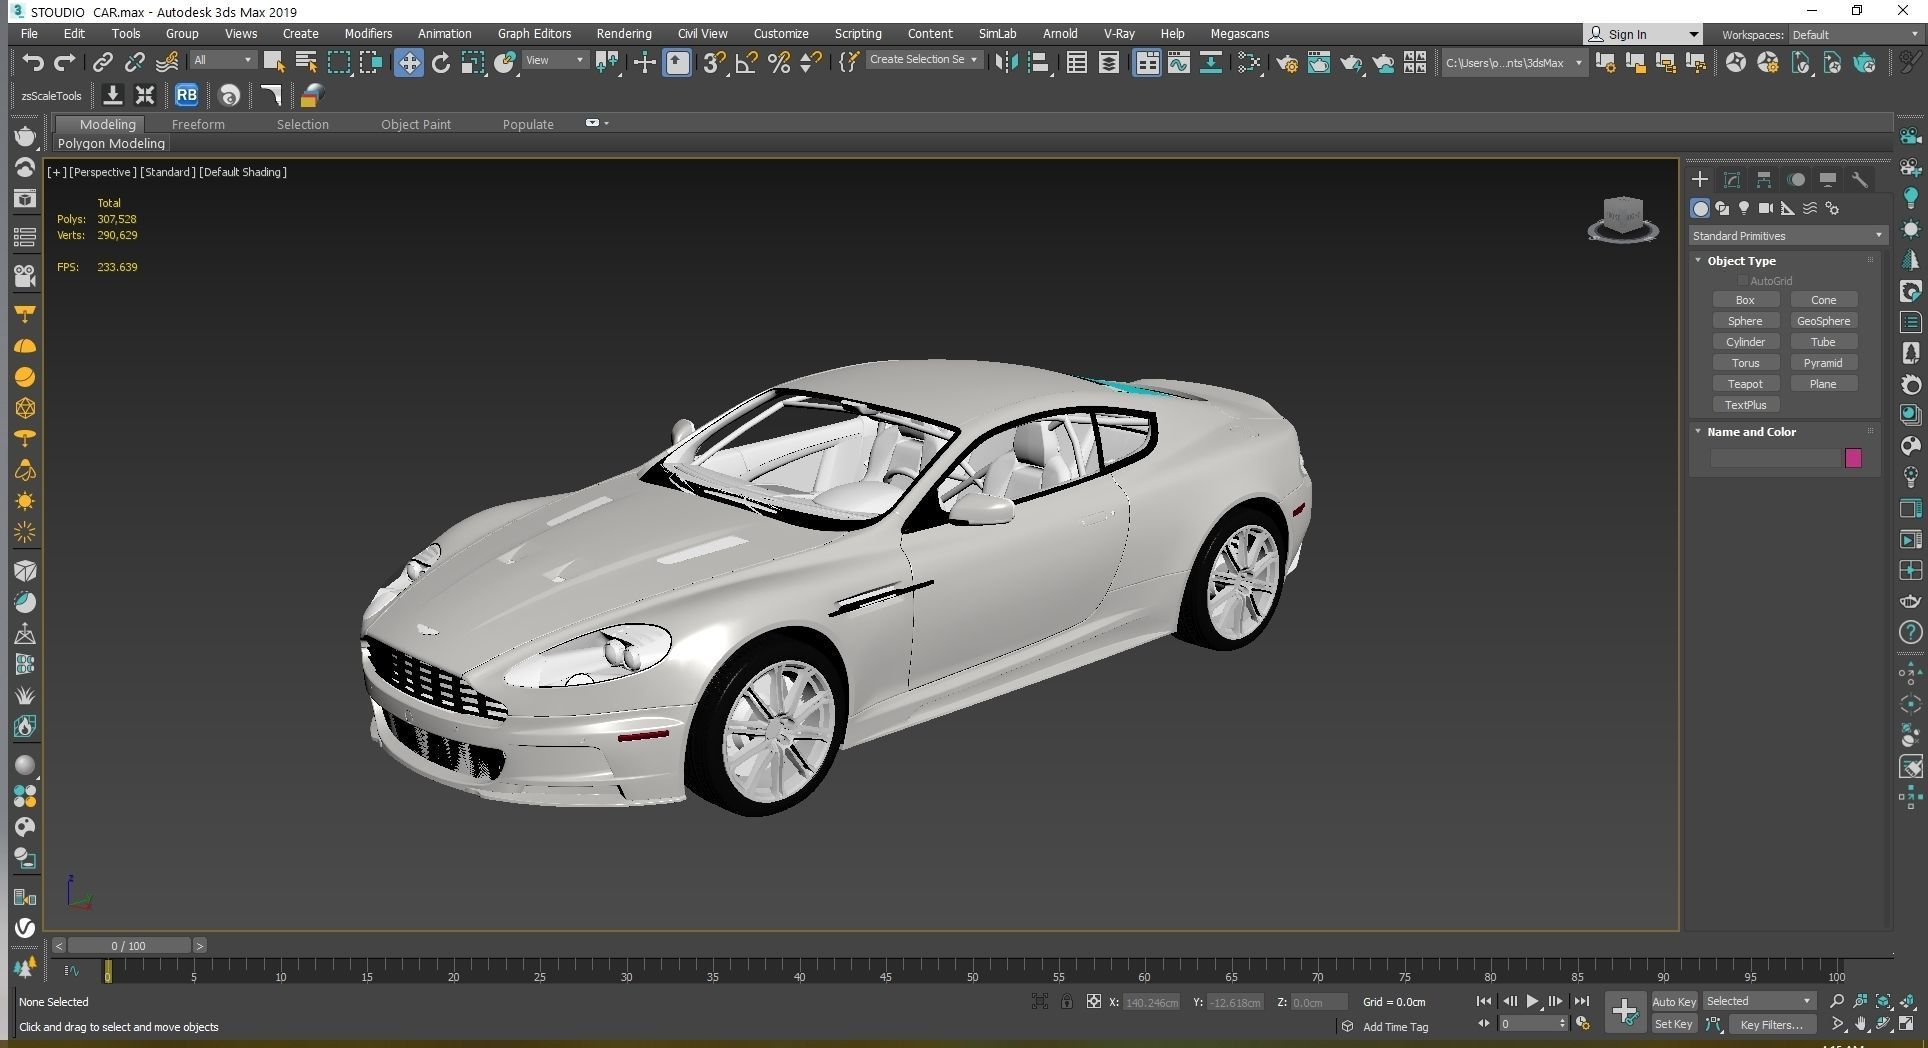This screenshot has width=1928, height=1048.
Task: Open the Scene Explorer toggle icon
Action: [1077, 63]
